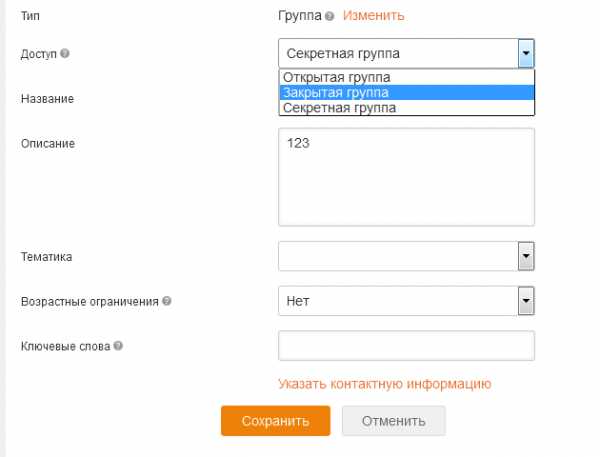Open the Тематика dropdown arrow
Screen dimensions: 600x457
pyautogui.click(x=526, y=256)
